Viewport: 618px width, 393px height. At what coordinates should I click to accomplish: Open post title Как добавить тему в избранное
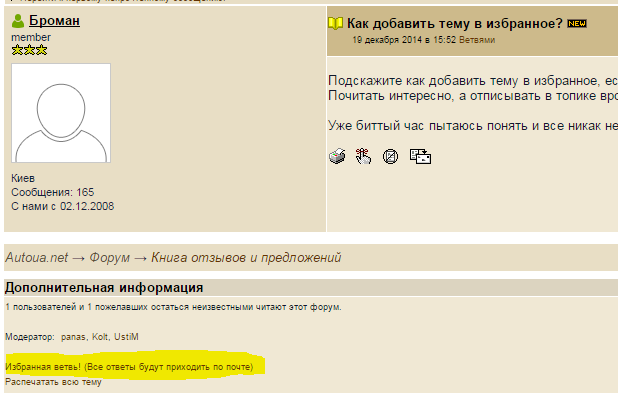455,24
